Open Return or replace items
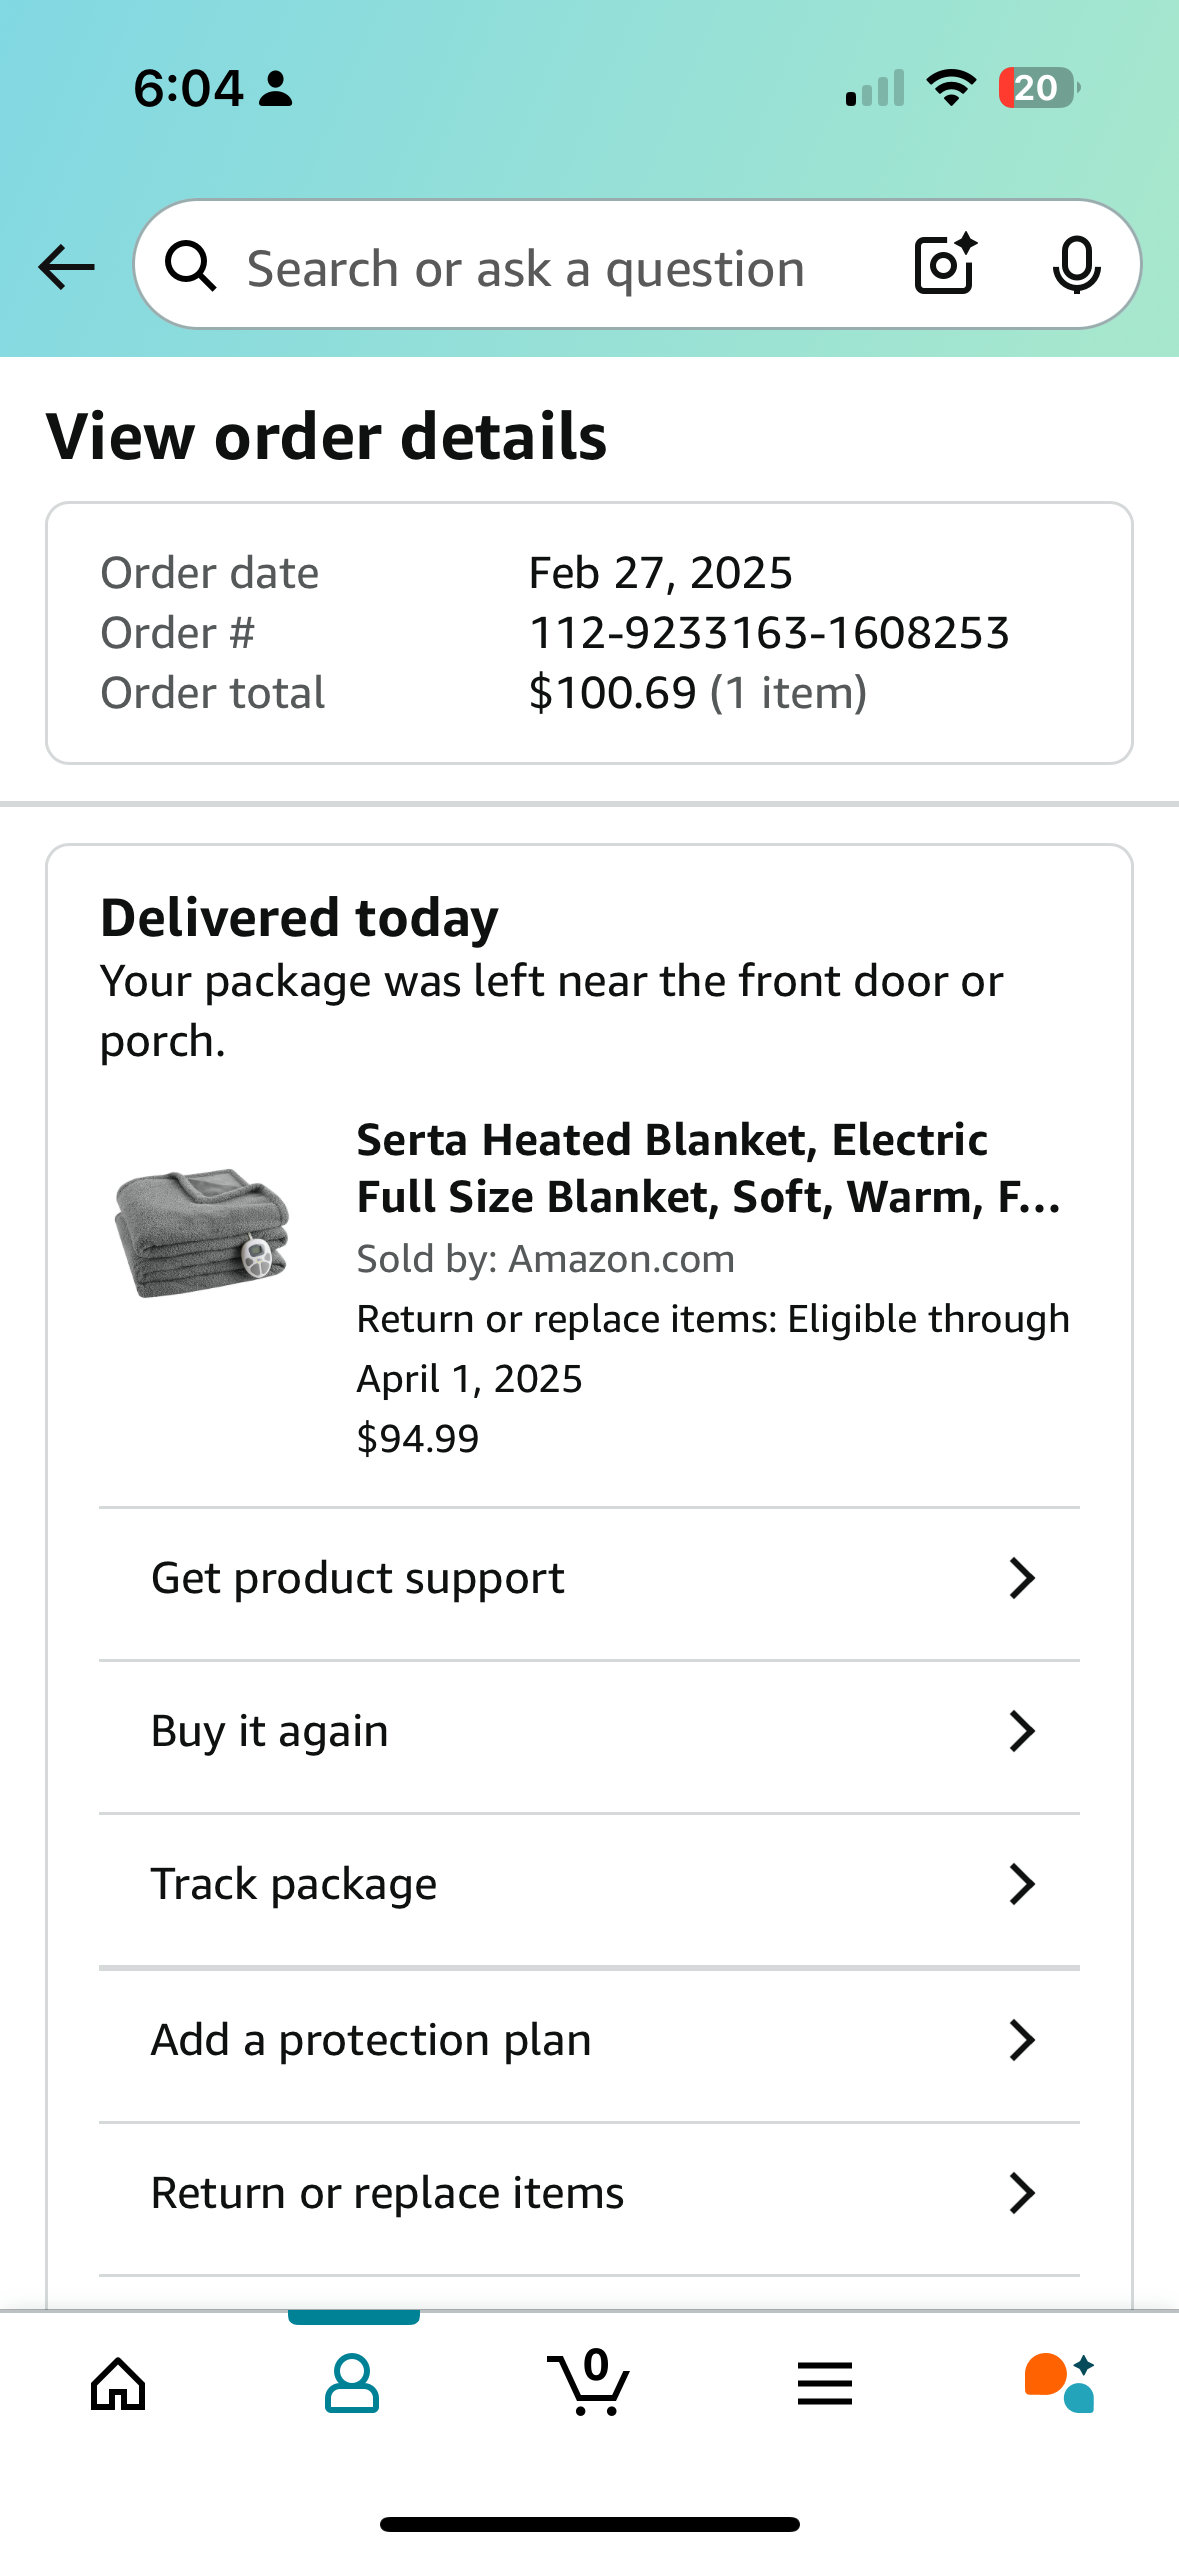This screenshot has width=1179, height=2556. pyautogui.click(x=589, y=2194)
